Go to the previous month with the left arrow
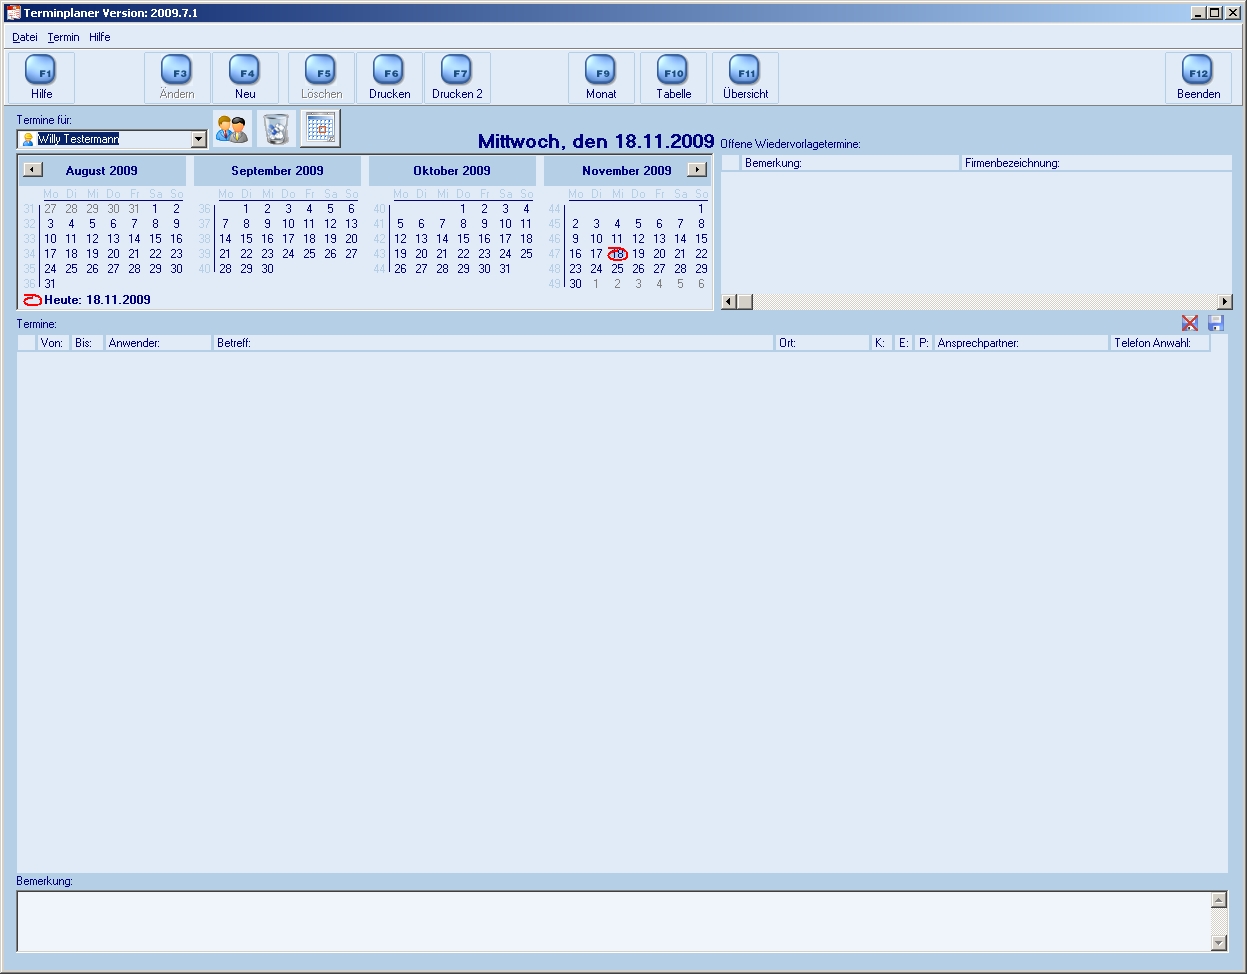 [33, 170]
